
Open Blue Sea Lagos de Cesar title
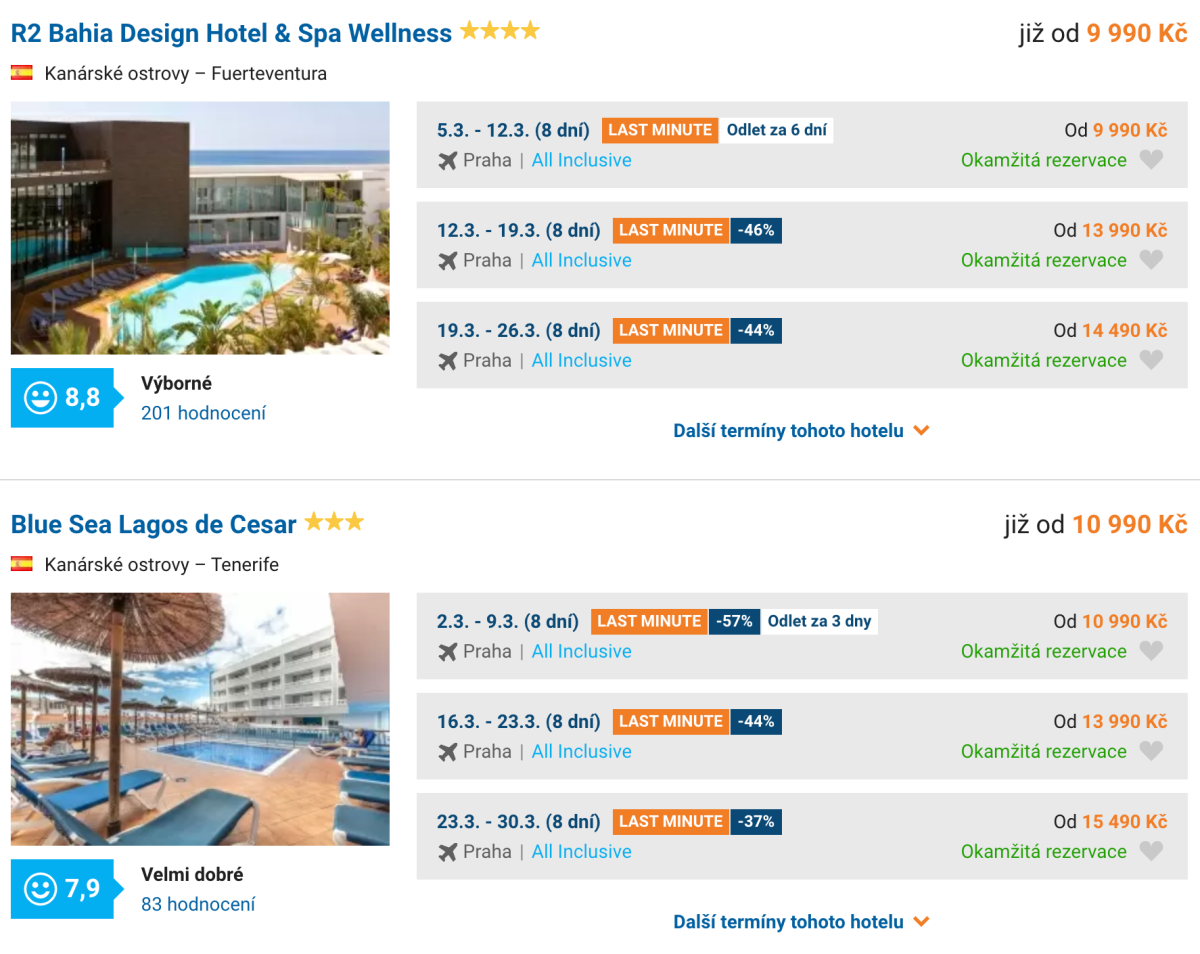click(153, 524)
